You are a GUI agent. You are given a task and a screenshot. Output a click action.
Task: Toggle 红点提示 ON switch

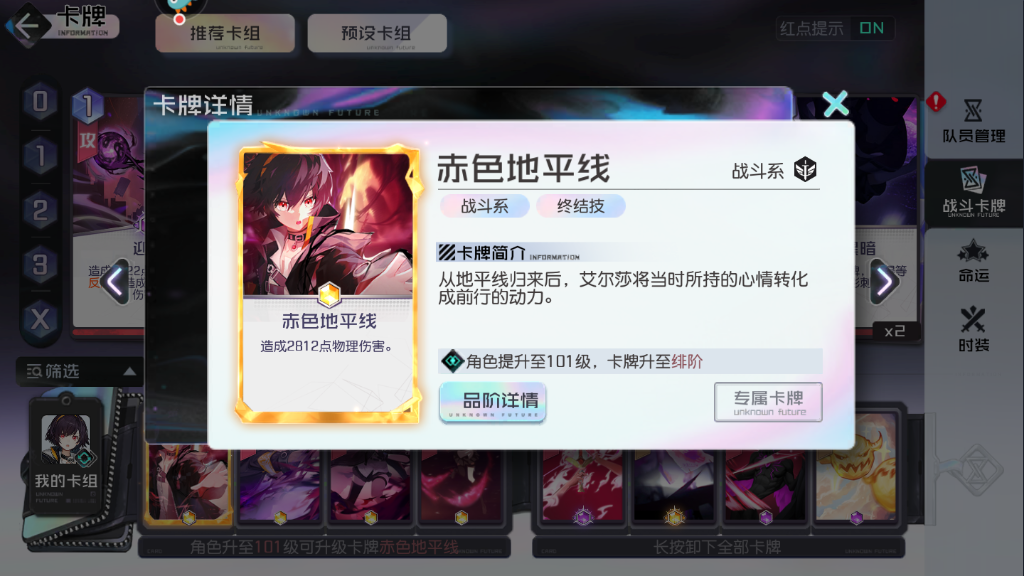coord(871,28)
